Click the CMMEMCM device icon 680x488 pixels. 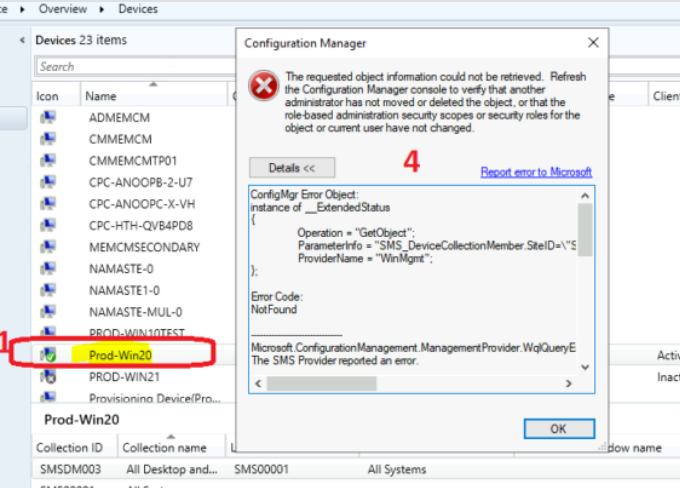[48, 139]
